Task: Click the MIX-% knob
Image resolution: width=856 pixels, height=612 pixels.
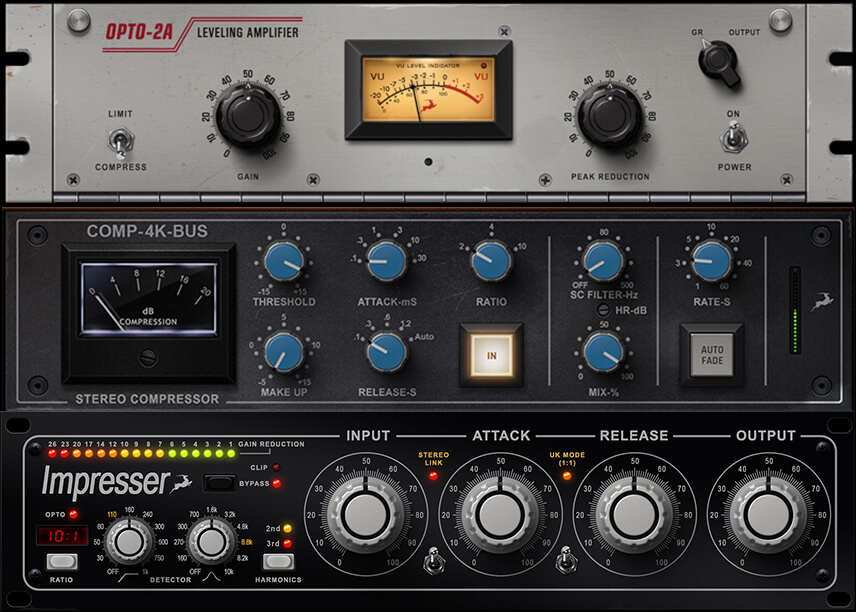Action: pos(604,352)
